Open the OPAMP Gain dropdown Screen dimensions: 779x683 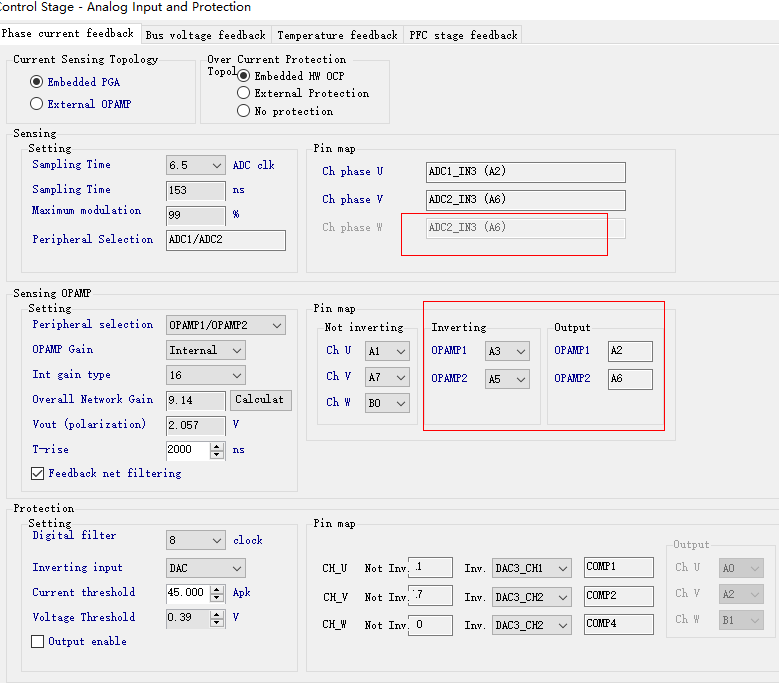pyautogui.click(x=206, y=350)
